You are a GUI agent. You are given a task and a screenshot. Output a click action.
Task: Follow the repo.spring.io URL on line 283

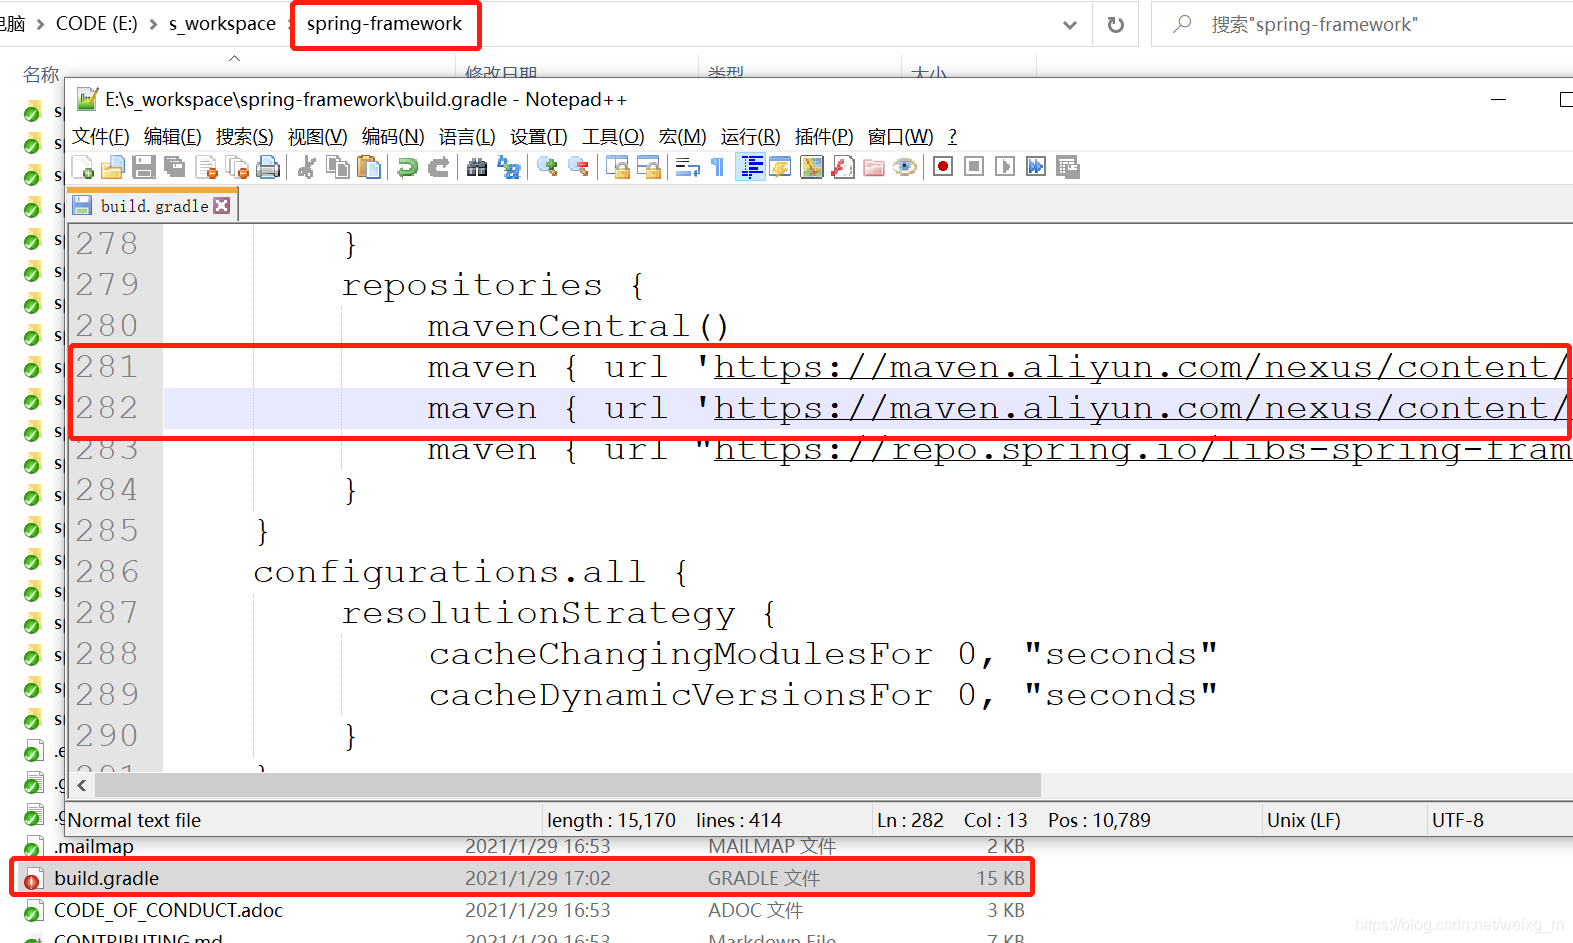(x=1141, y=449)
